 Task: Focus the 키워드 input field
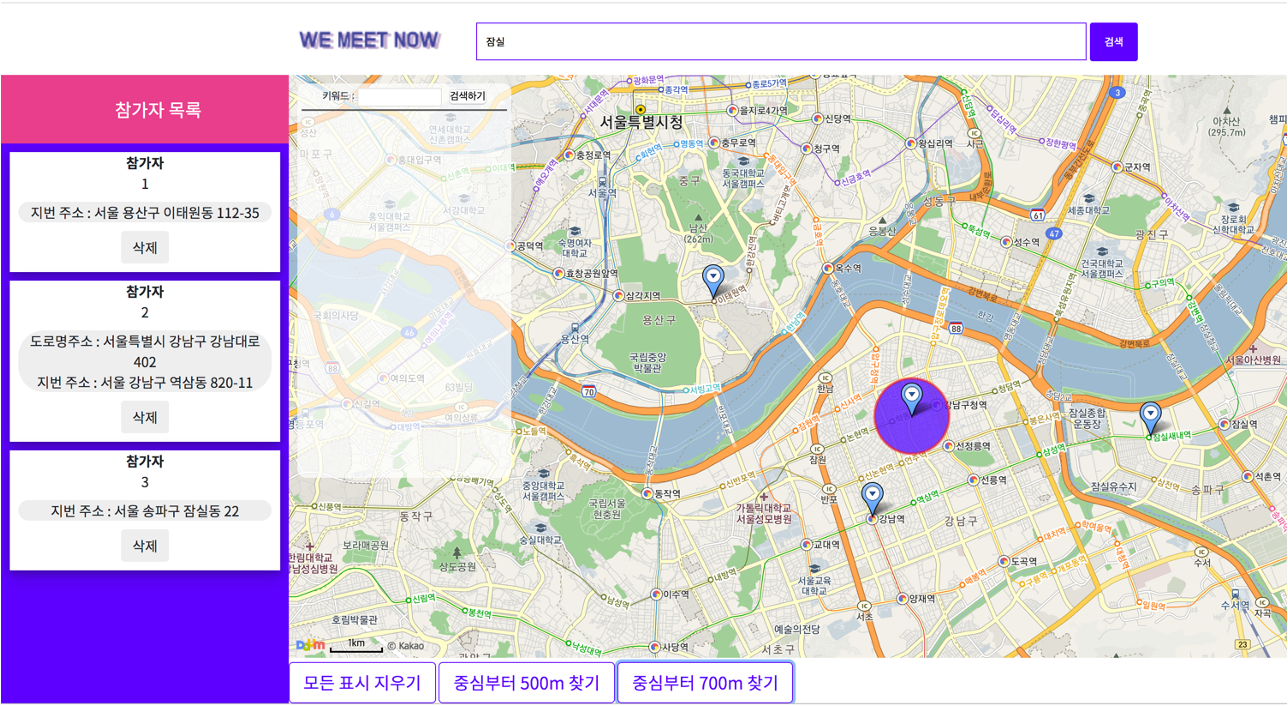tap(400, 96)
